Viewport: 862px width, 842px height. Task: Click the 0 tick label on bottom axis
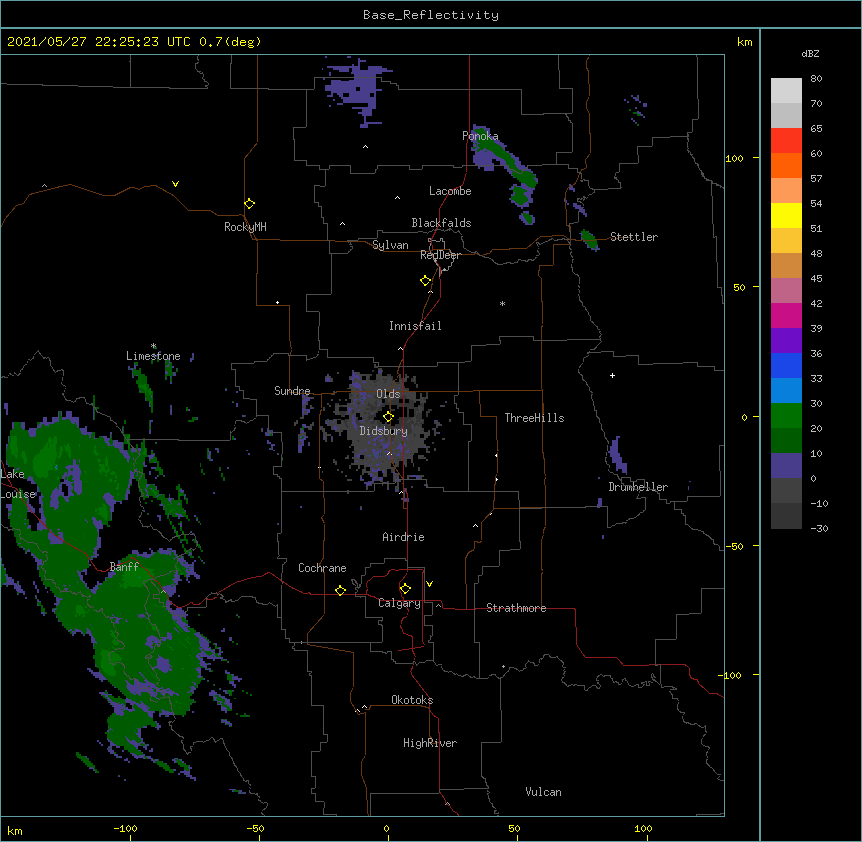386,828
